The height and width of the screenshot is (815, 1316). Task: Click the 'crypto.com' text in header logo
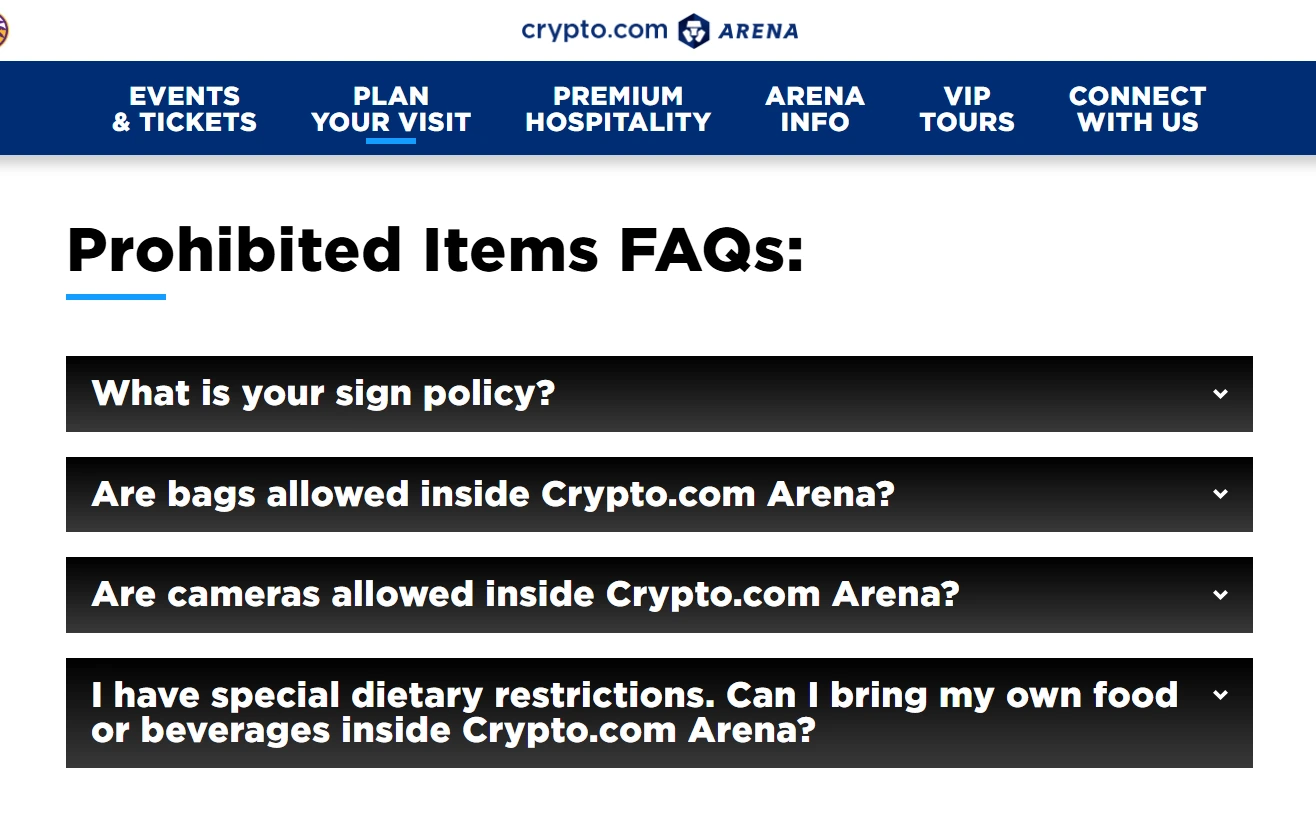pos(594,30)
